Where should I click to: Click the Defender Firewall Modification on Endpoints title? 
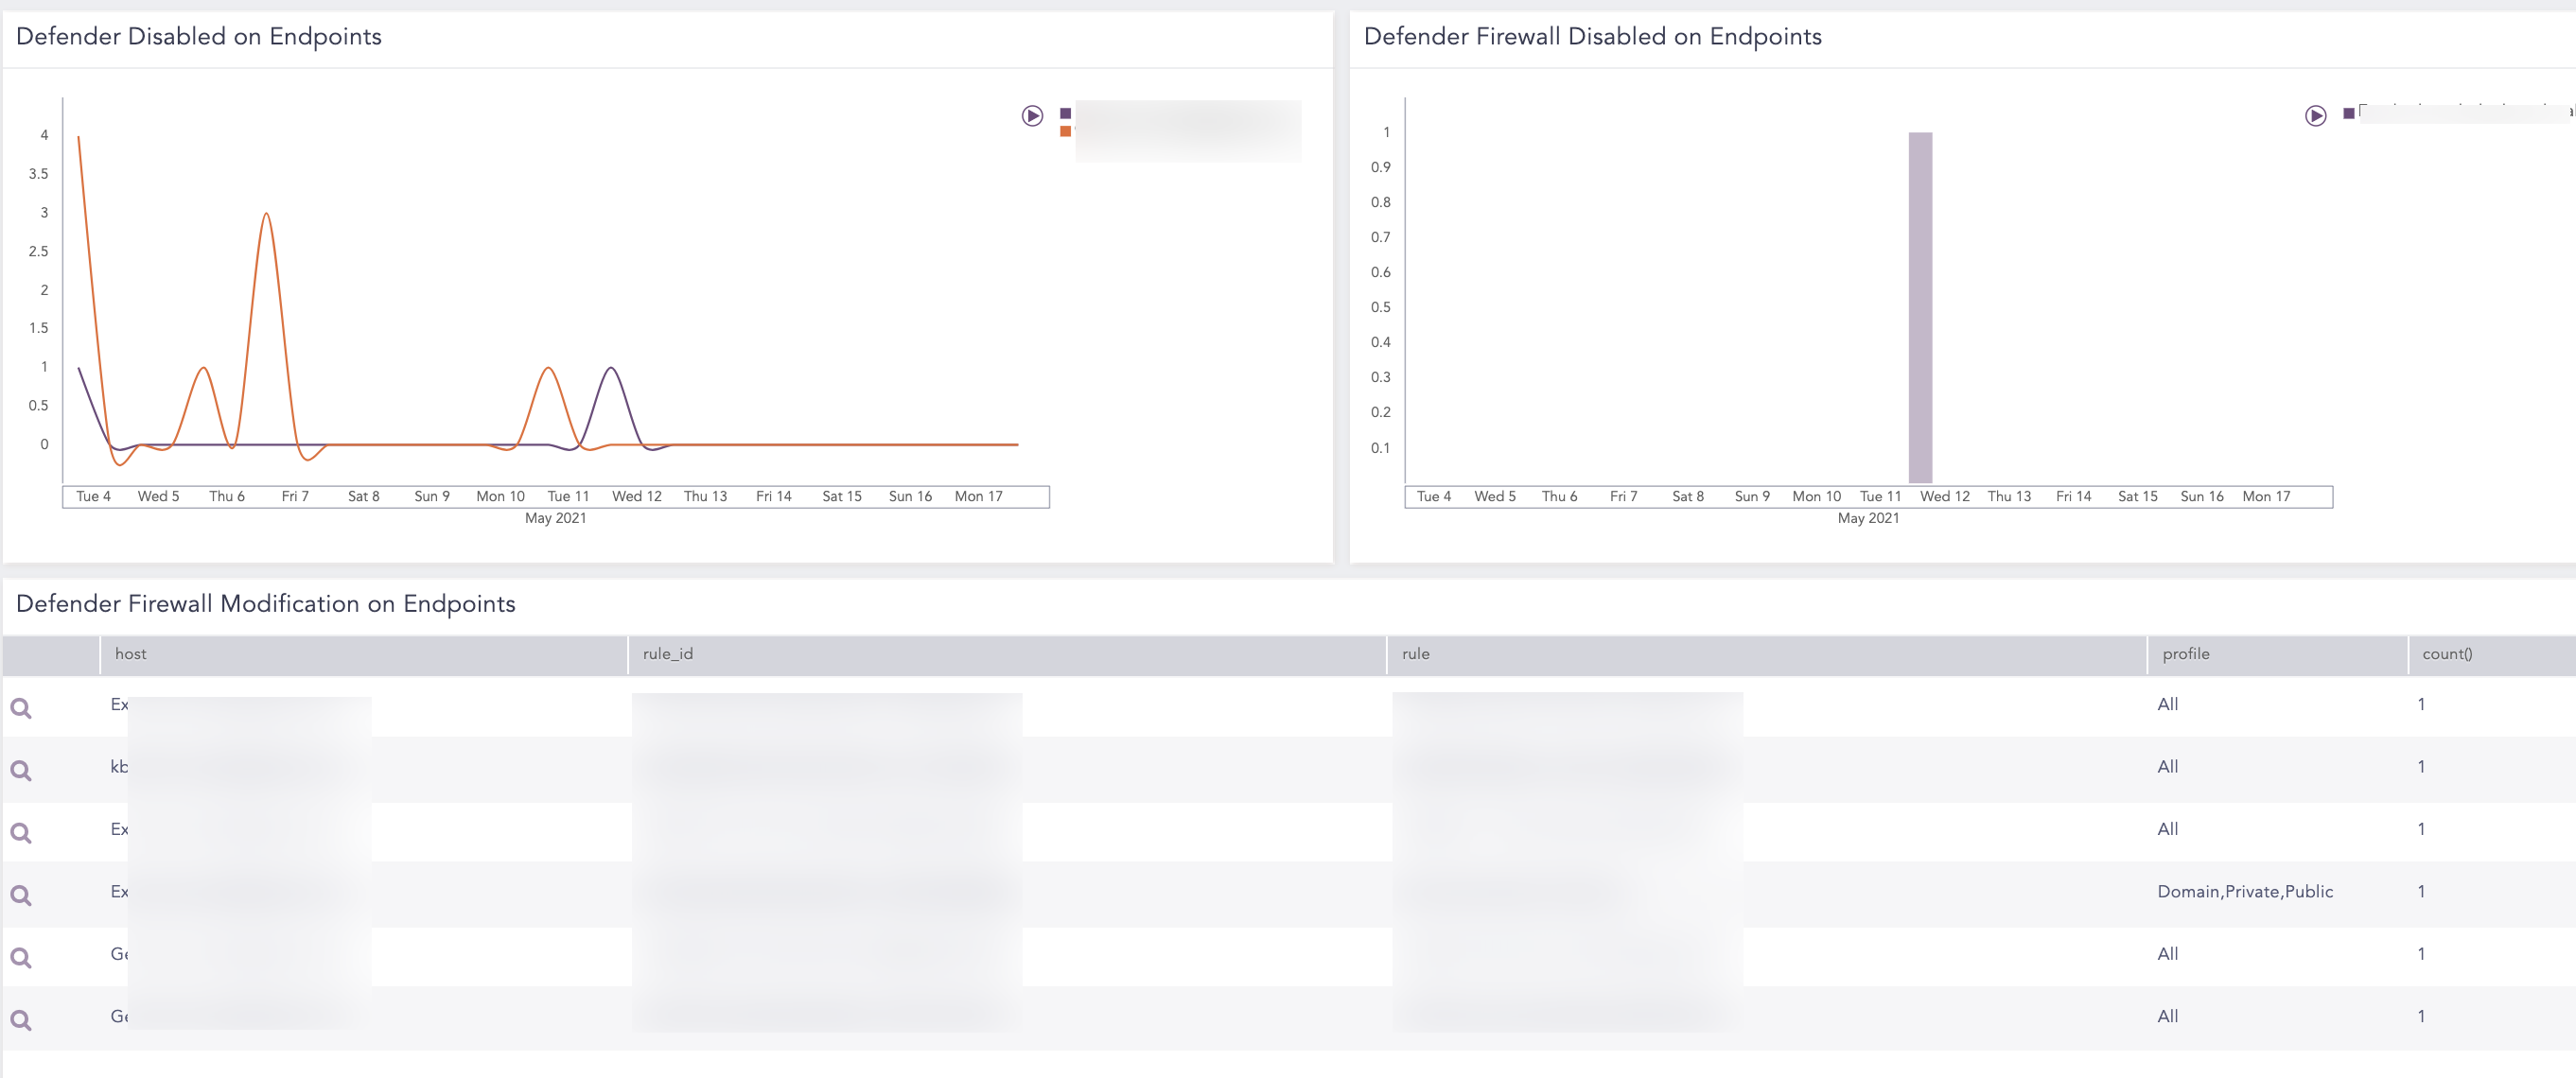266,603
